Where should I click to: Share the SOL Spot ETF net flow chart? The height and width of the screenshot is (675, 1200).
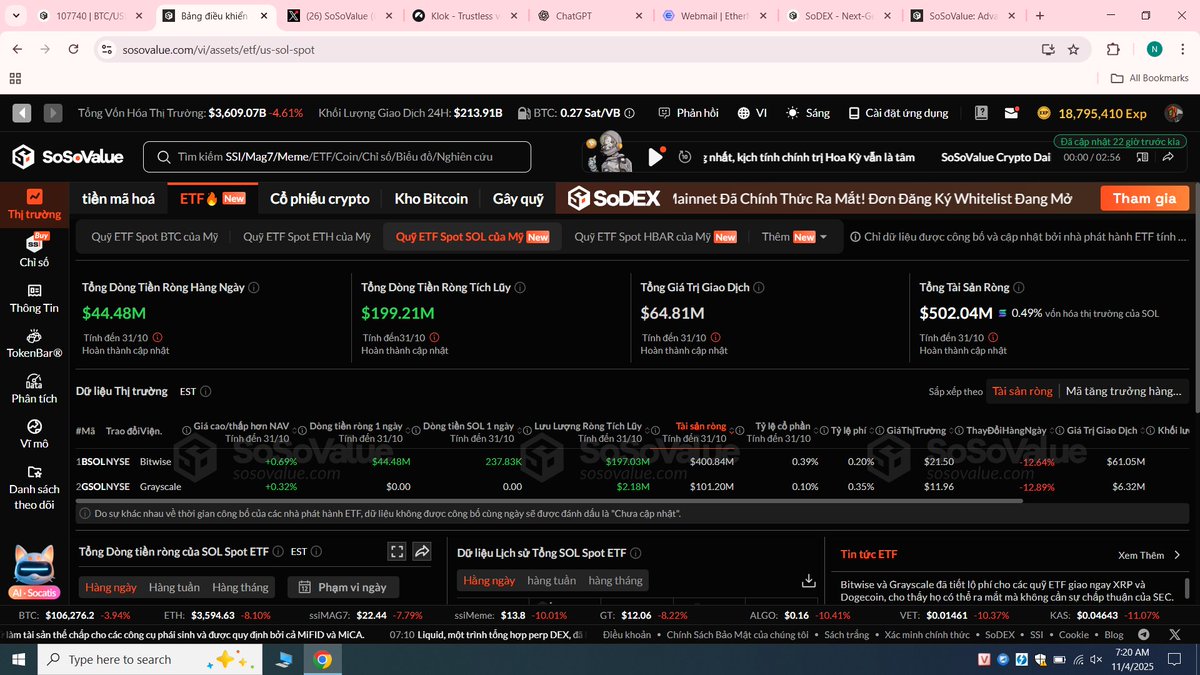coord(422,551)
